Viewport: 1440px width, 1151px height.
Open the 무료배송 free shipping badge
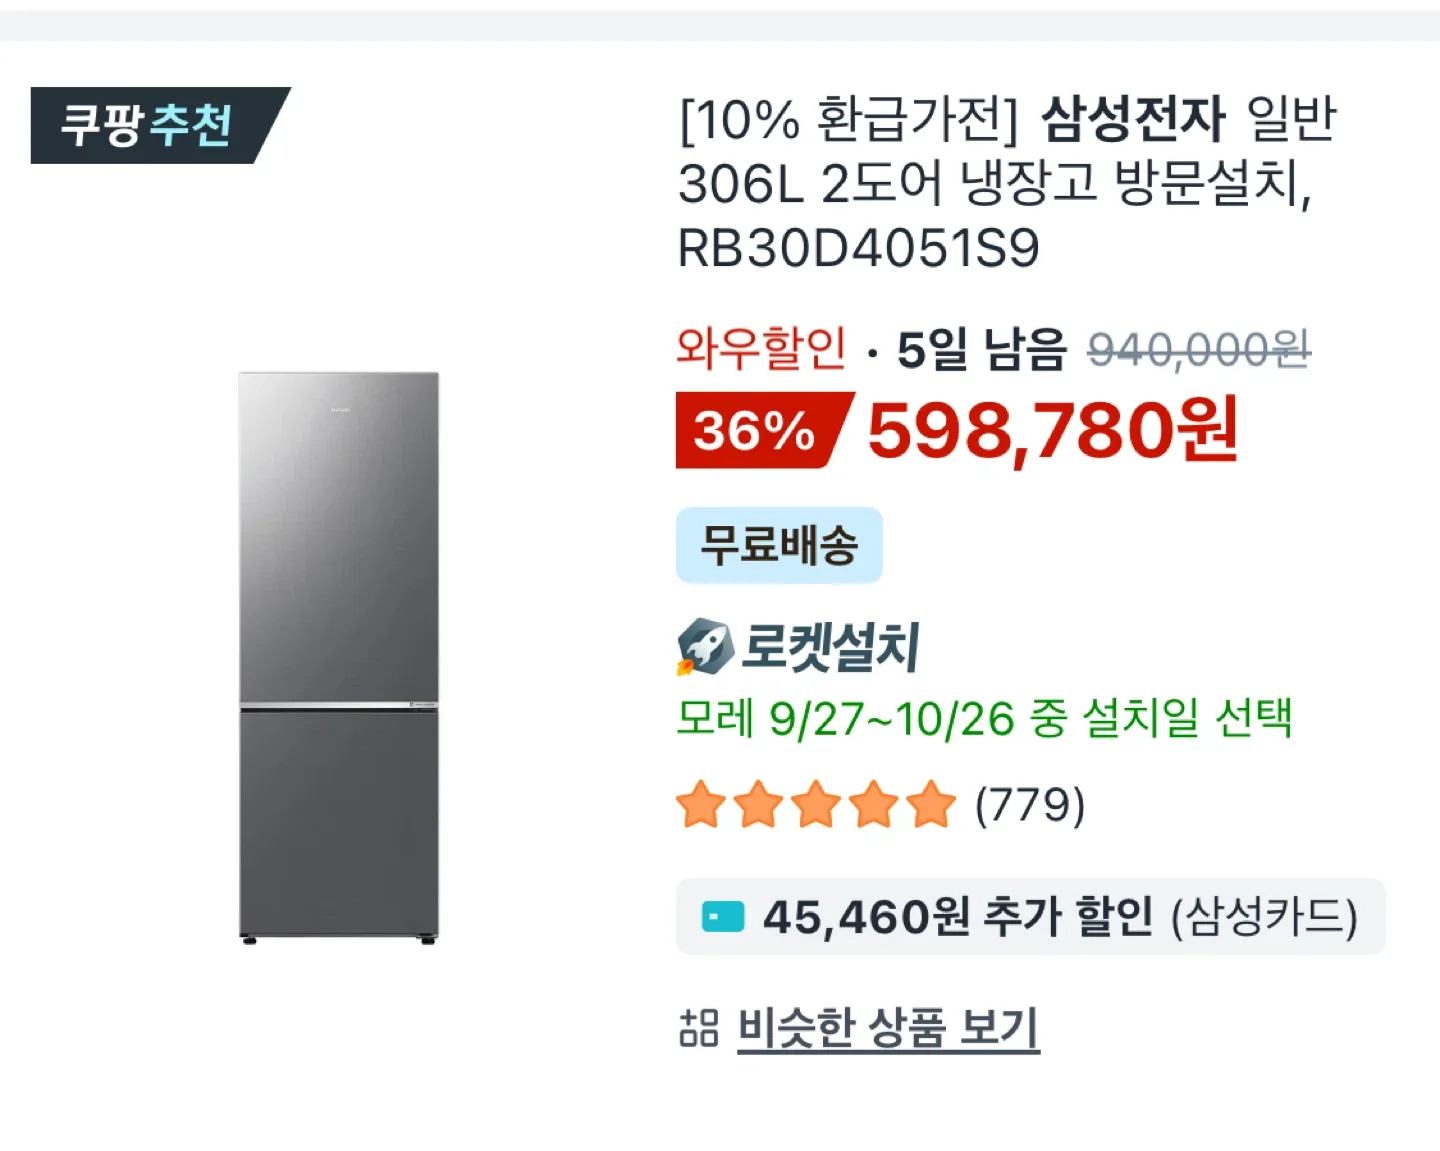coord(779,545)
